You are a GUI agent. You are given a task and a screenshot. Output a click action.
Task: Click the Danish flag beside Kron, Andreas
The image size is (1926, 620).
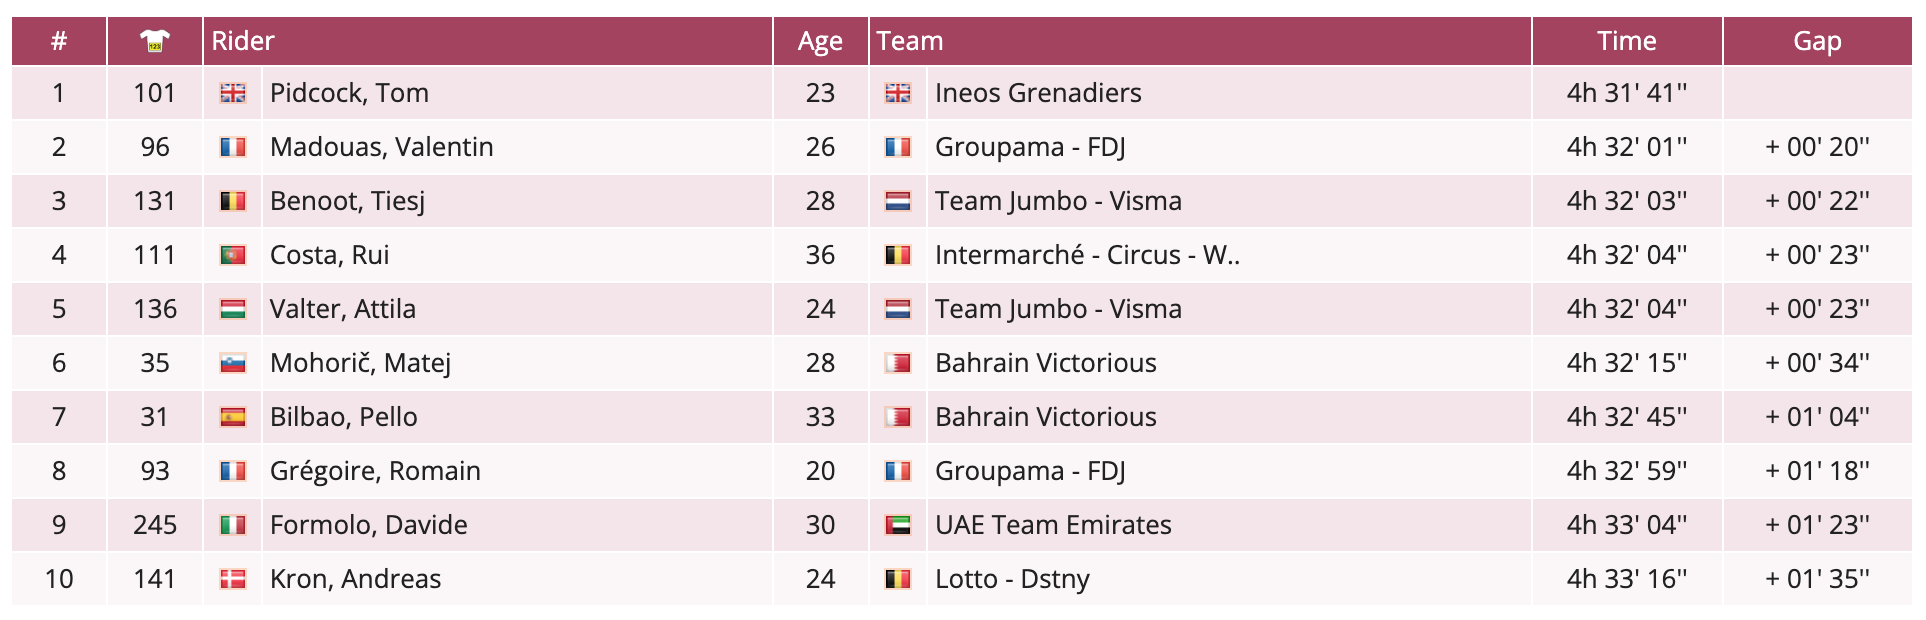coord(233,579)
